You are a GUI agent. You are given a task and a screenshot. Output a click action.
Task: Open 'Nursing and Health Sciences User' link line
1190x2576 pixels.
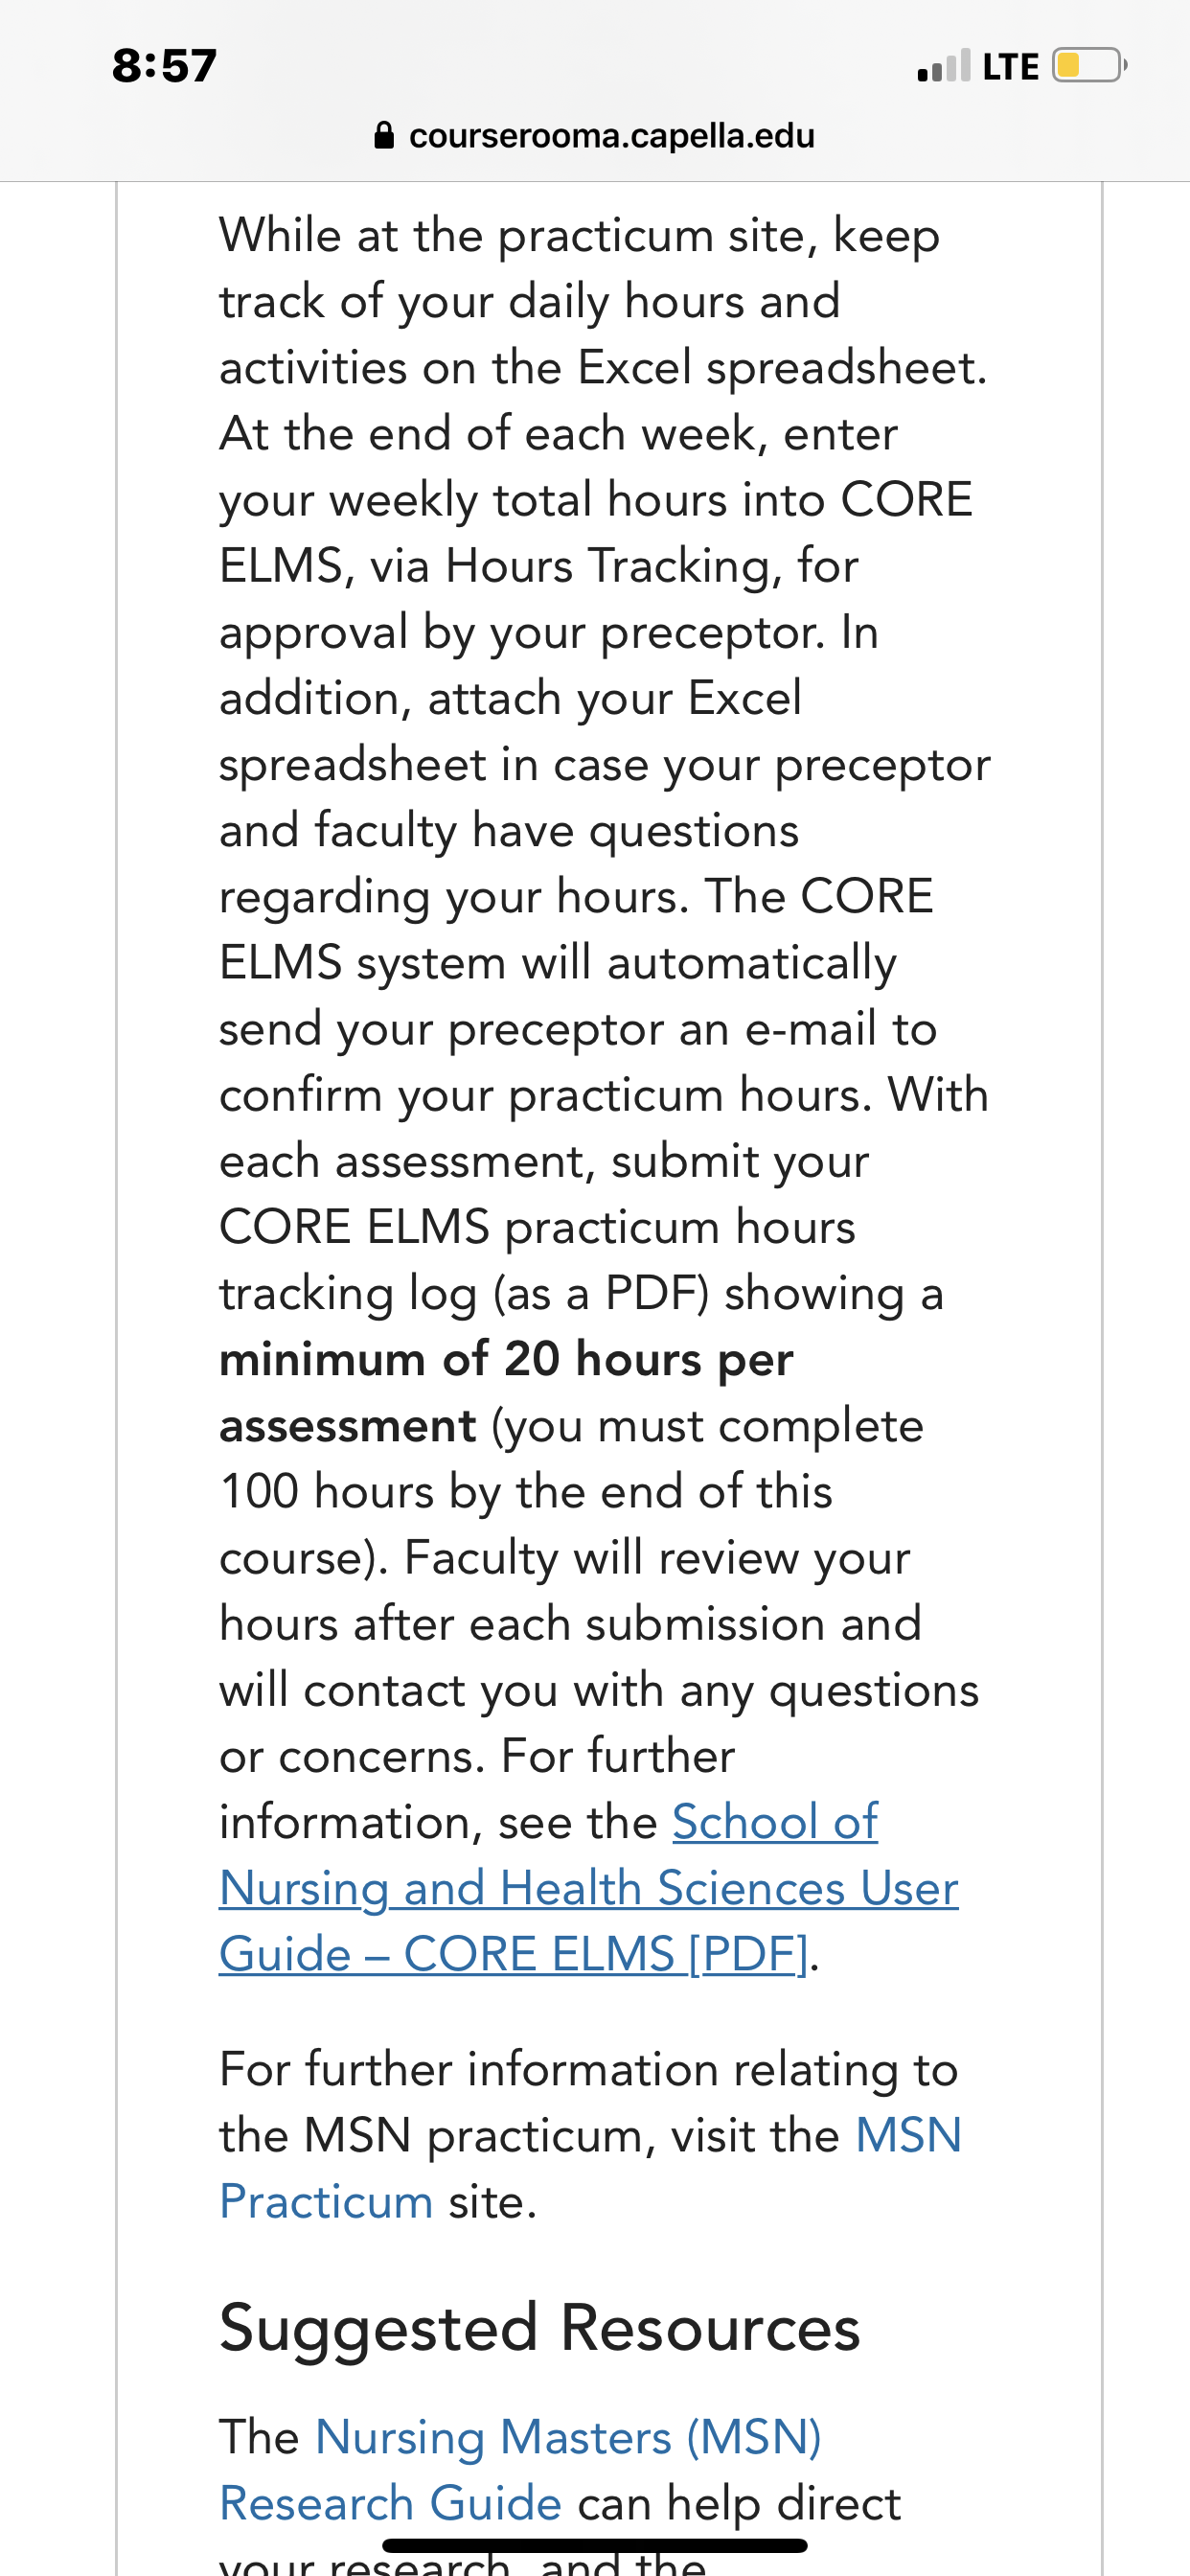[589, 1888]
